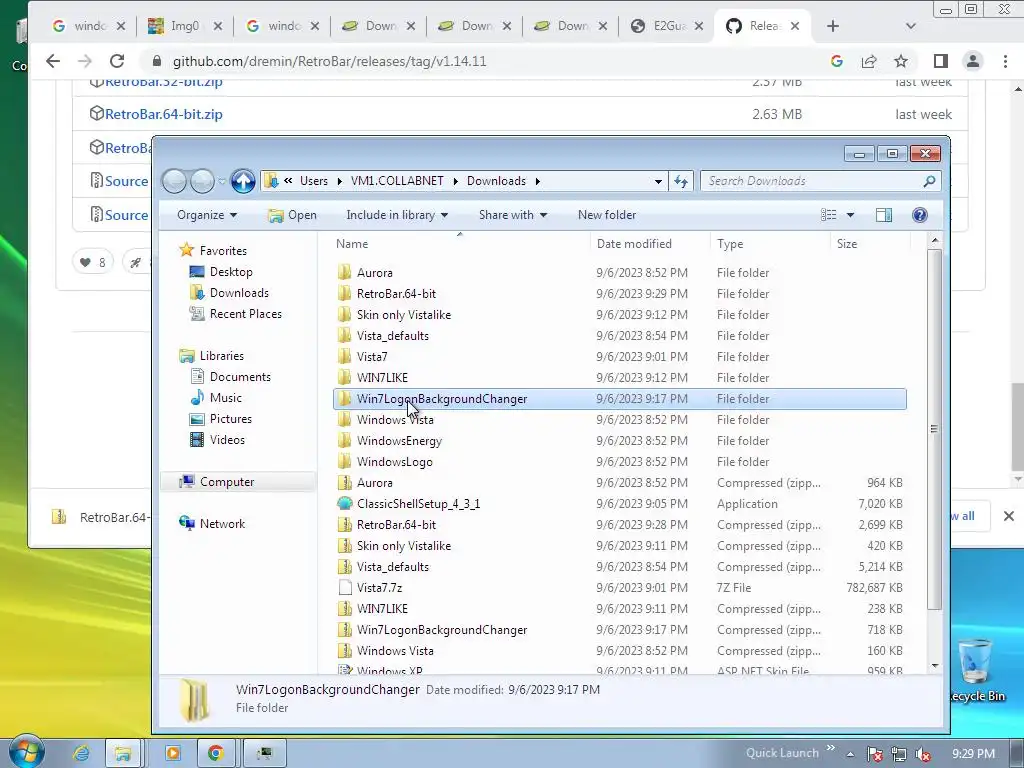Click the file list scroll down arrow

point(935,665)
